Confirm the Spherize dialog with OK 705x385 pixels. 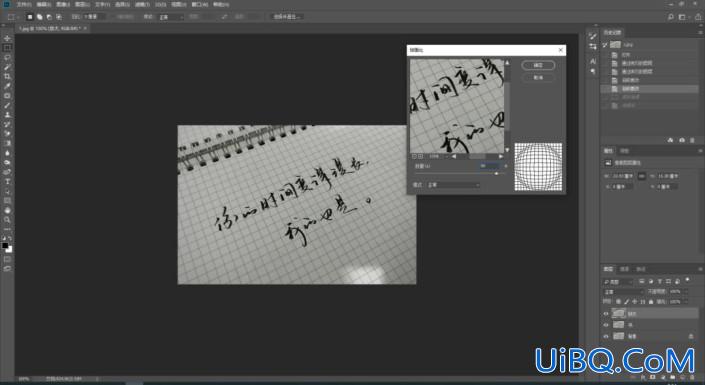[538, 65]
